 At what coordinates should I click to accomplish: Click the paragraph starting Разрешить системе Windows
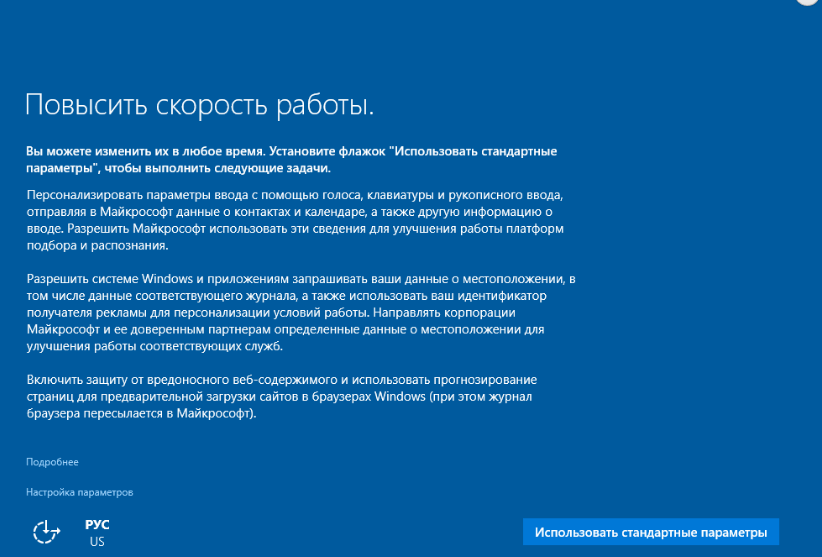(x=301, y=312)
